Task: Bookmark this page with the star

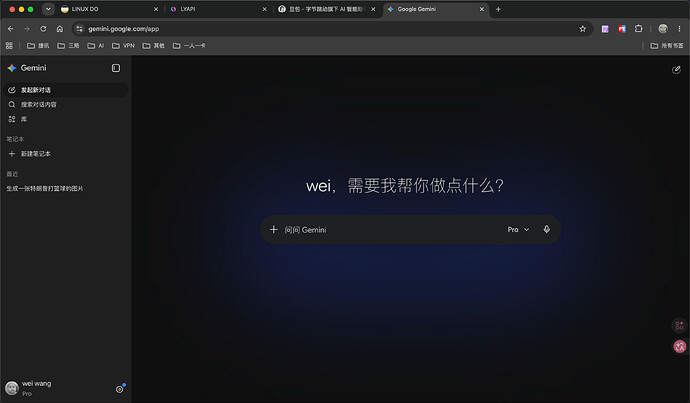Action: click(x=583, y=29)
